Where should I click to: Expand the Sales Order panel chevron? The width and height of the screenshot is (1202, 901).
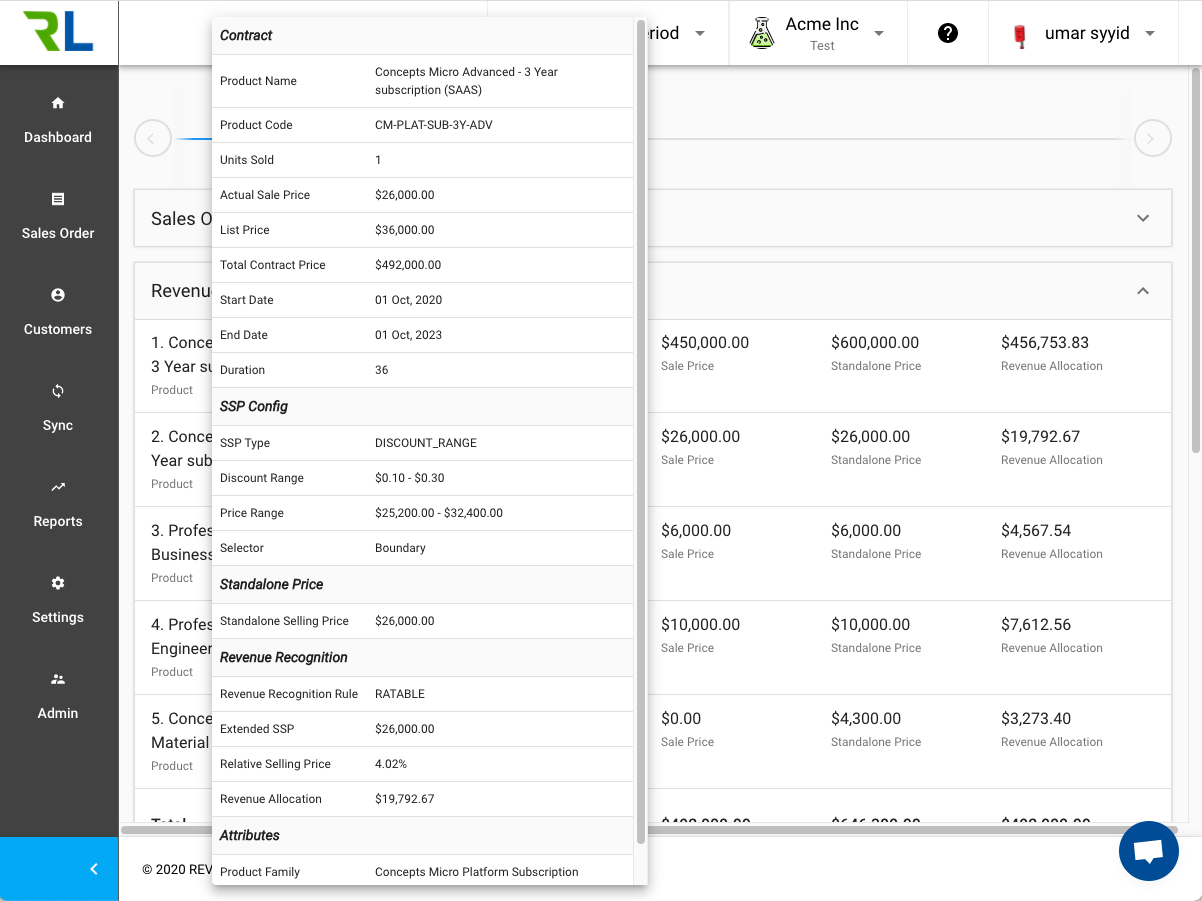point(1143,218)
